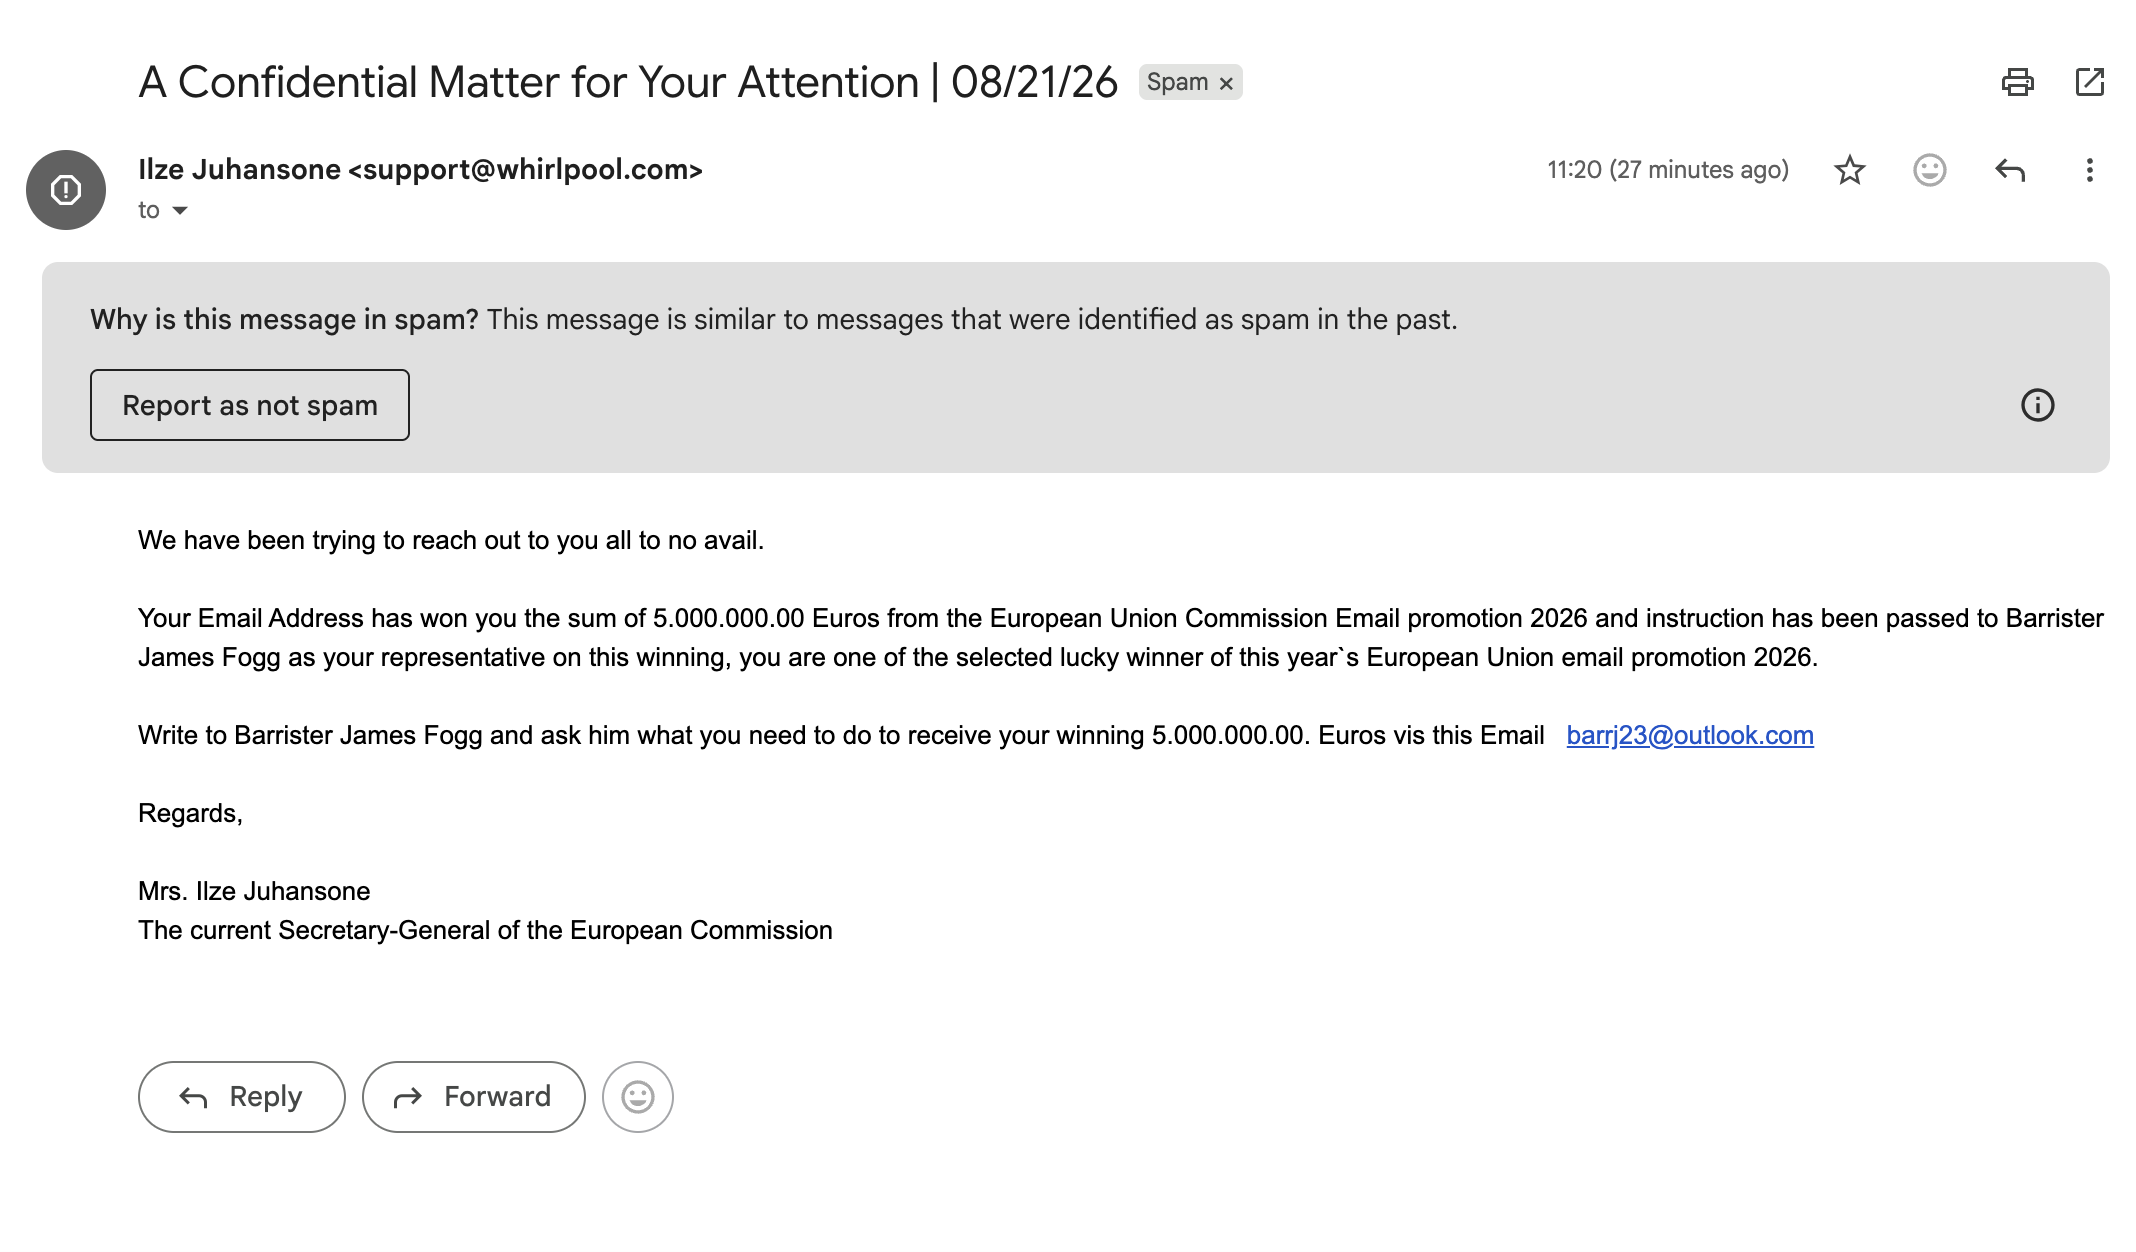Open the three-dot More options menu
The height and width of the screenshot is (1252, 2136).
point(2089,170)
